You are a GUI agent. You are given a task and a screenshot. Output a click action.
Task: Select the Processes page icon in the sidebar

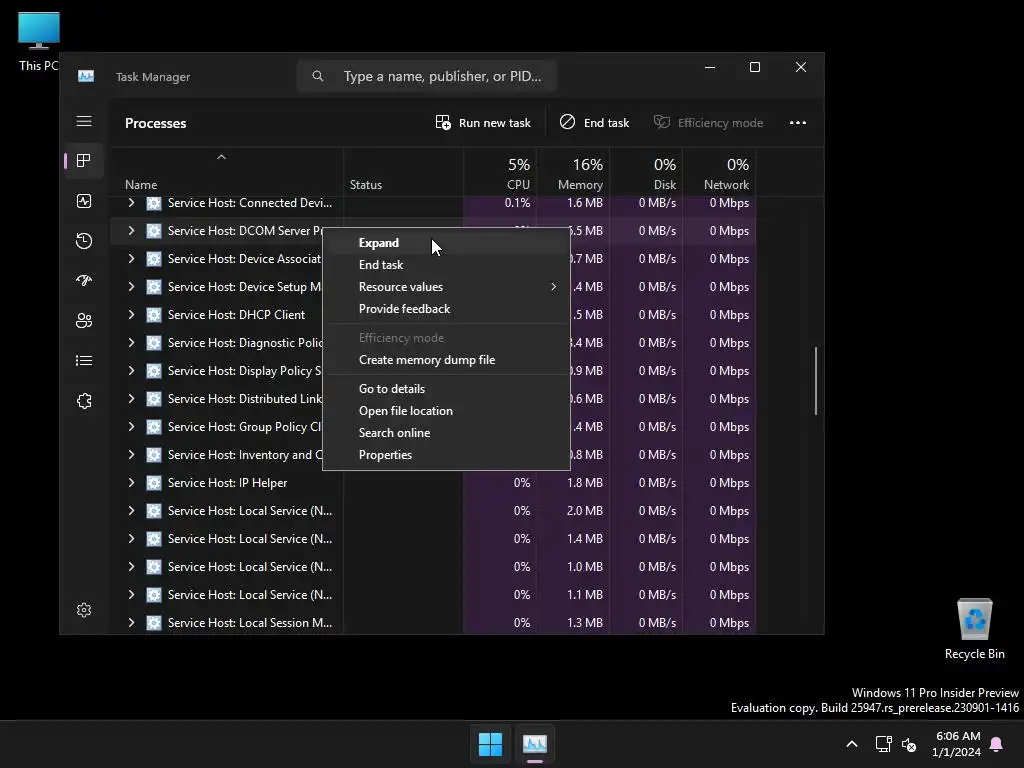coord(84,161)
